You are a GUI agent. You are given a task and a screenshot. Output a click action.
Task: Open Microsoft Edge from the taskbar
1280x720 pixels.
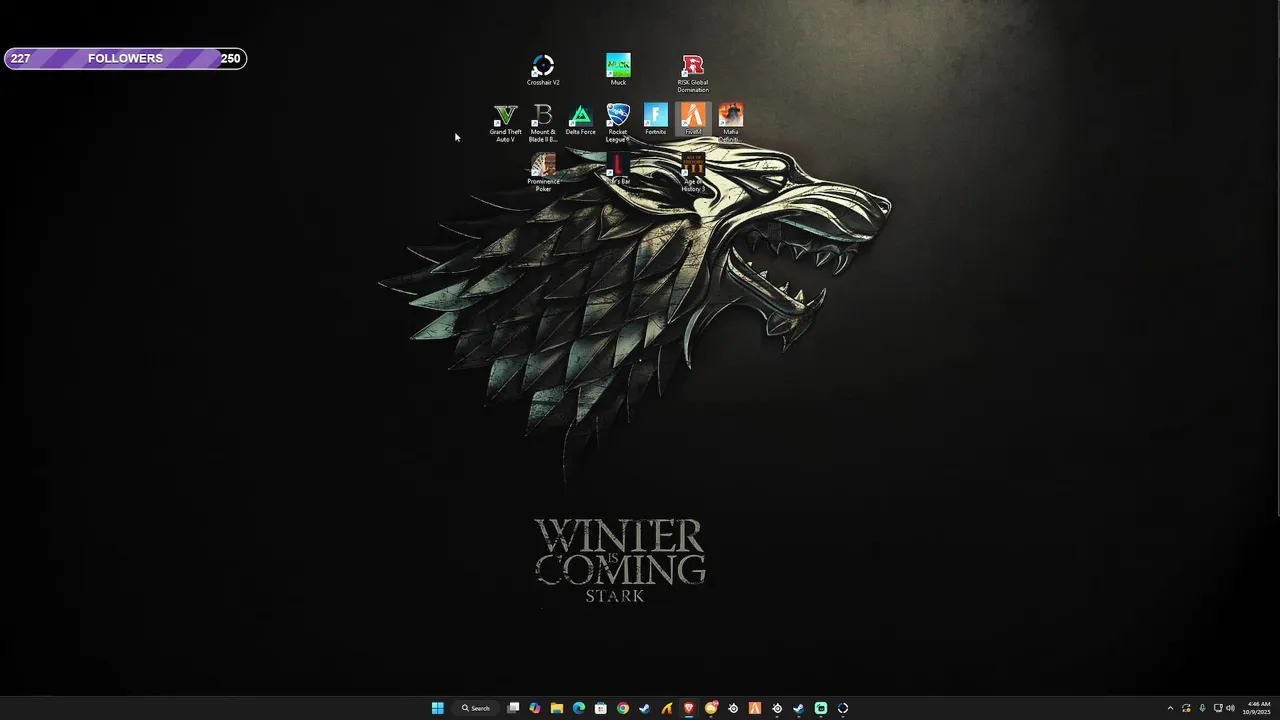[579, 708]
